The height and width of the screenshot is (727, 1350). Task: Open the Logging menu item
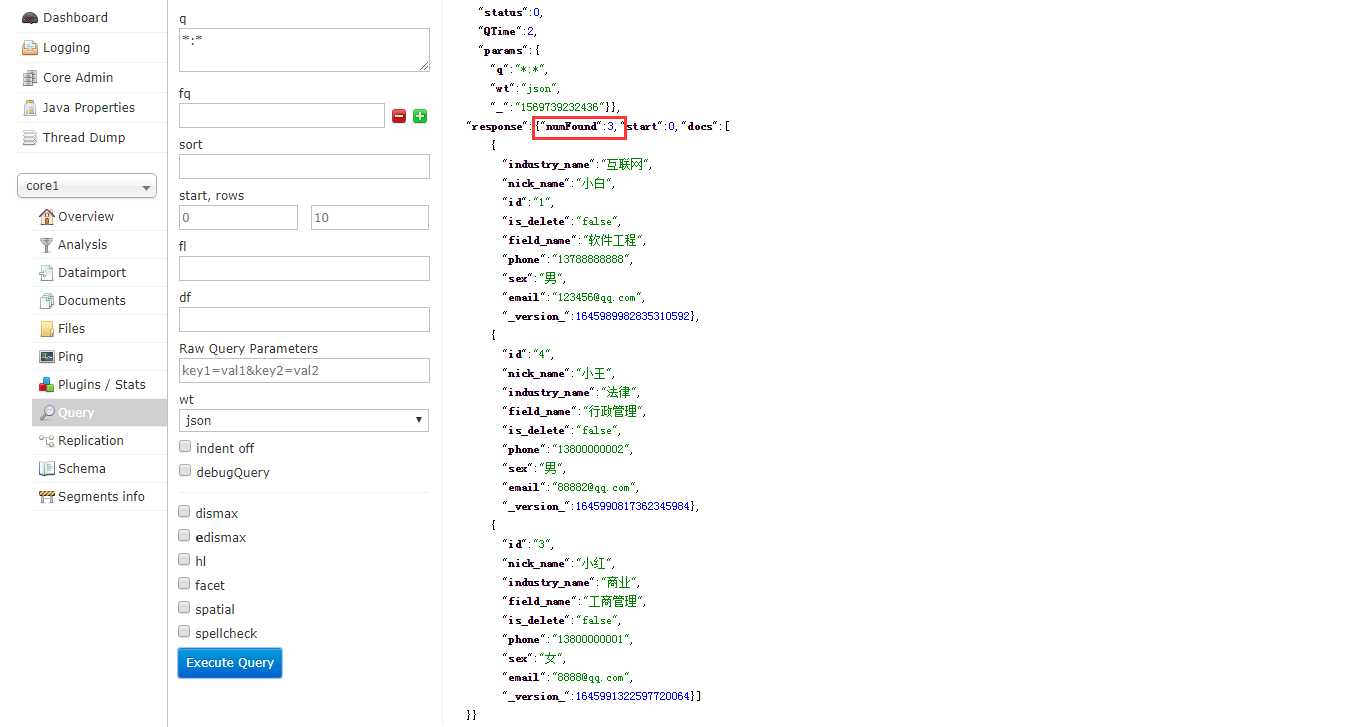coord(66,48)
